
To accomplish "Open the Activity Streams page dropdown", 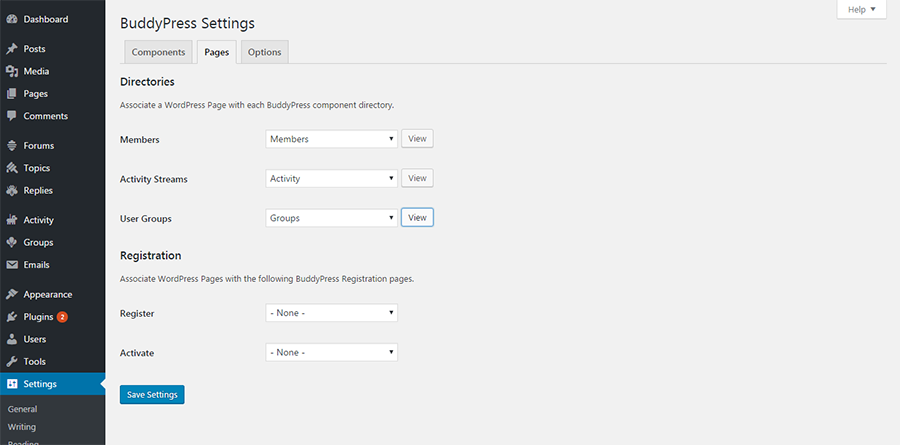I will 331,179.
